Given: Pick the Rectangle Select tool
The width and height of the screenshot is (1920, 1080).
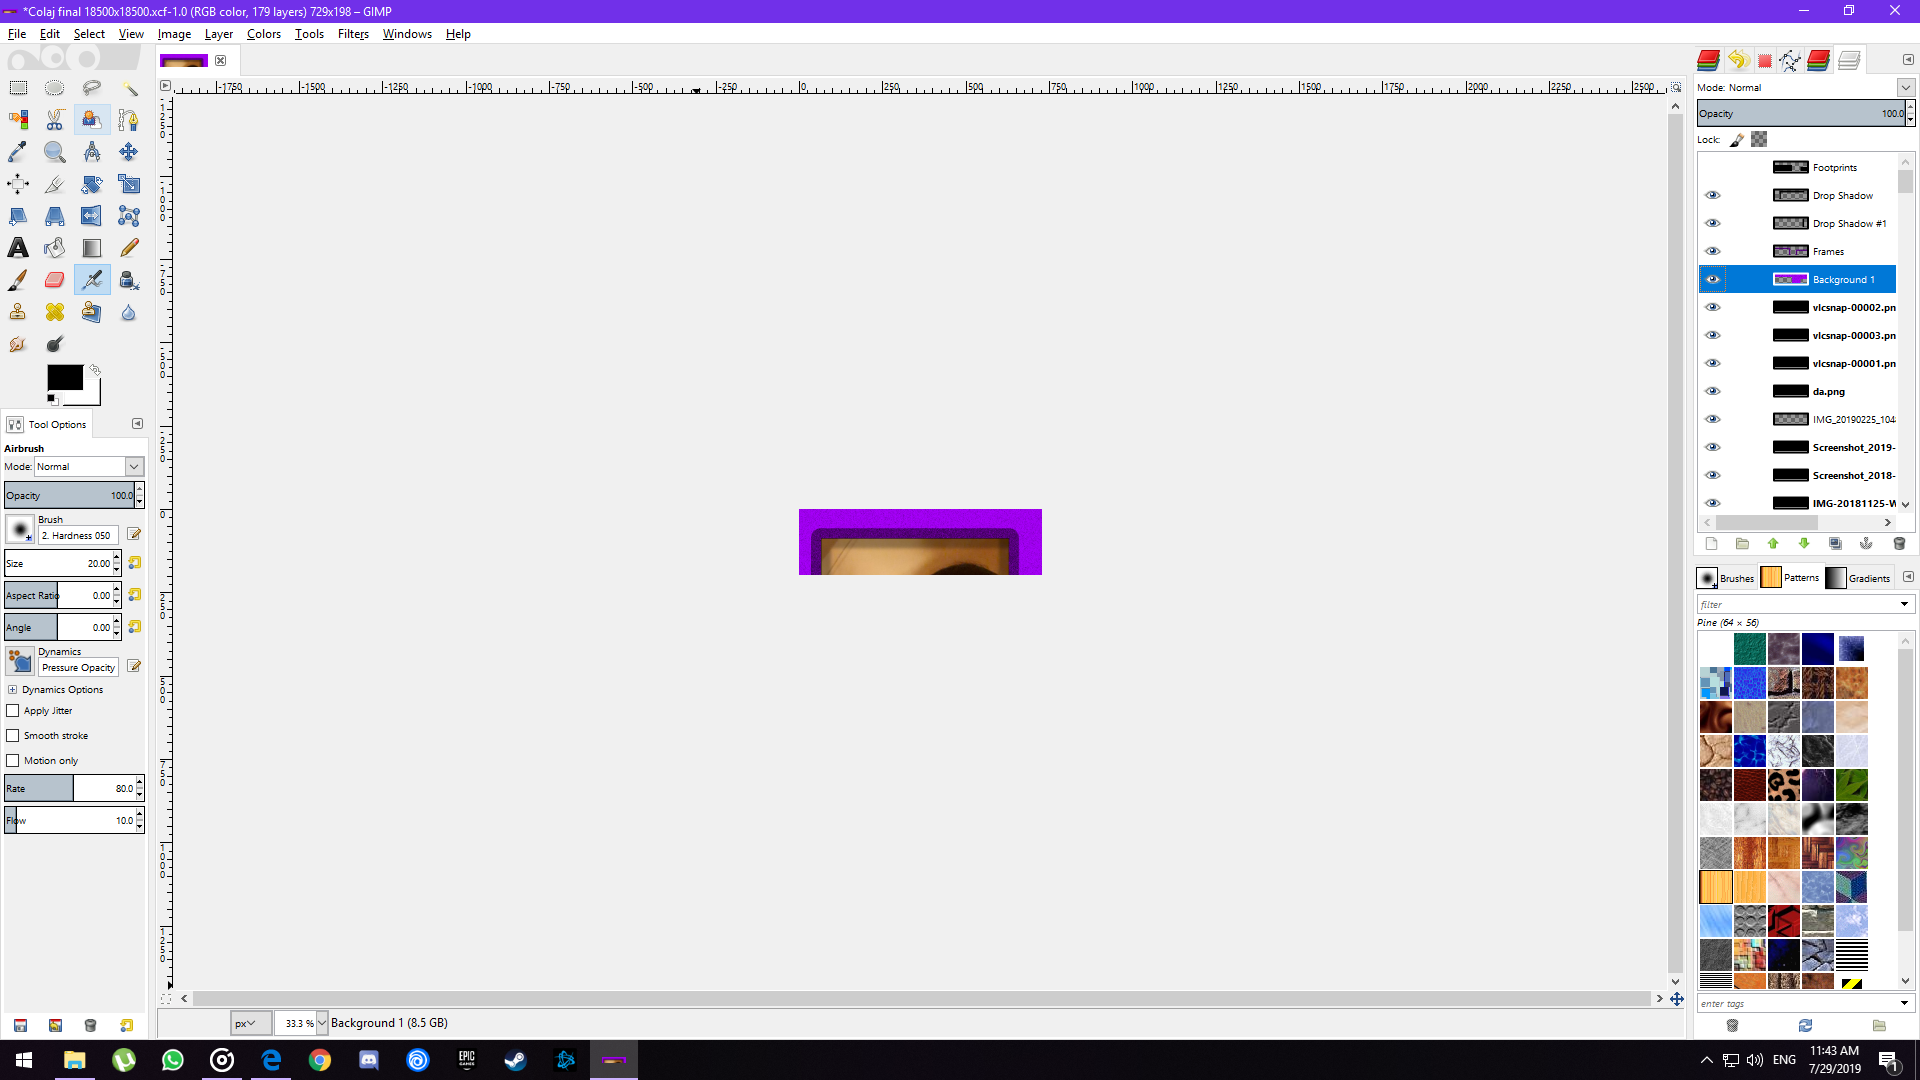Looking at the screenshot, I should pyautogui.click(x=18, y=88).
